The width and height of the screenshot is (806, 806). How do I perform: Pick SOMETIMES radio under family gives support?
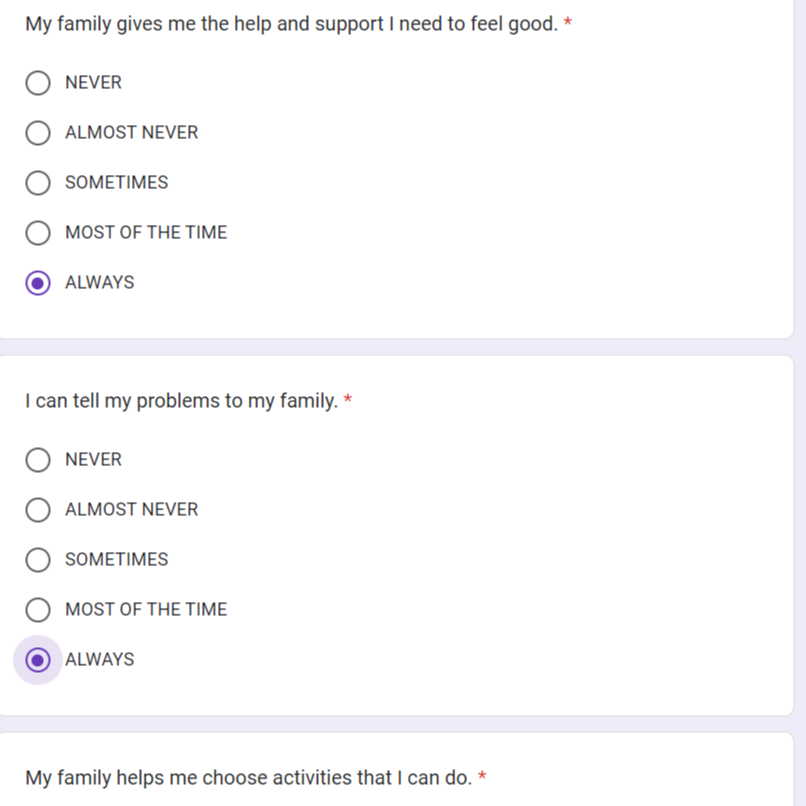38,182
